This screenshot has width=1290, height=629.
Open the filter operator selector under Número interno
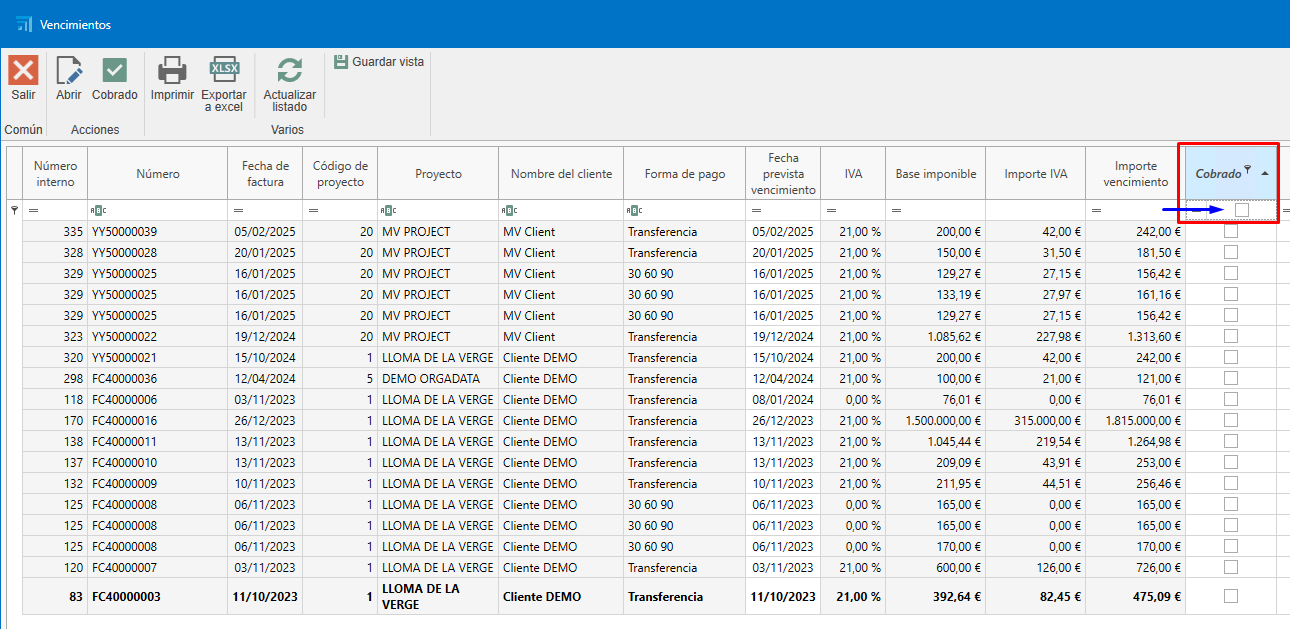click(33, 210)
